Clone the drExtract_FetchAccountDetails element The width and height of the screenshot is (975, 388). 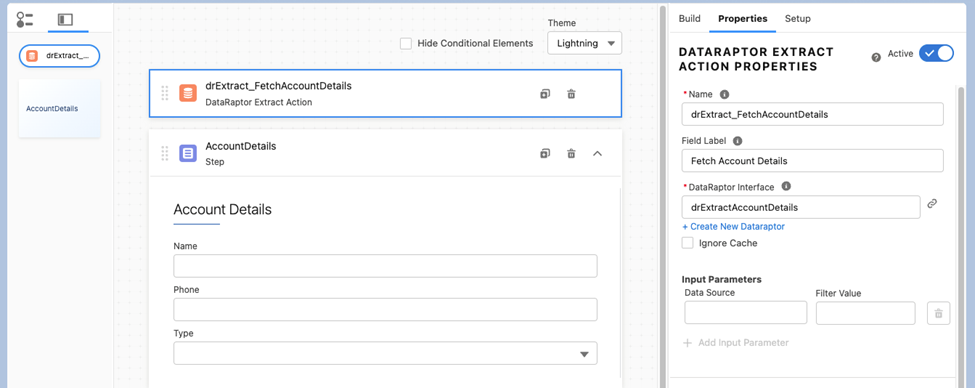coord(545,94)
